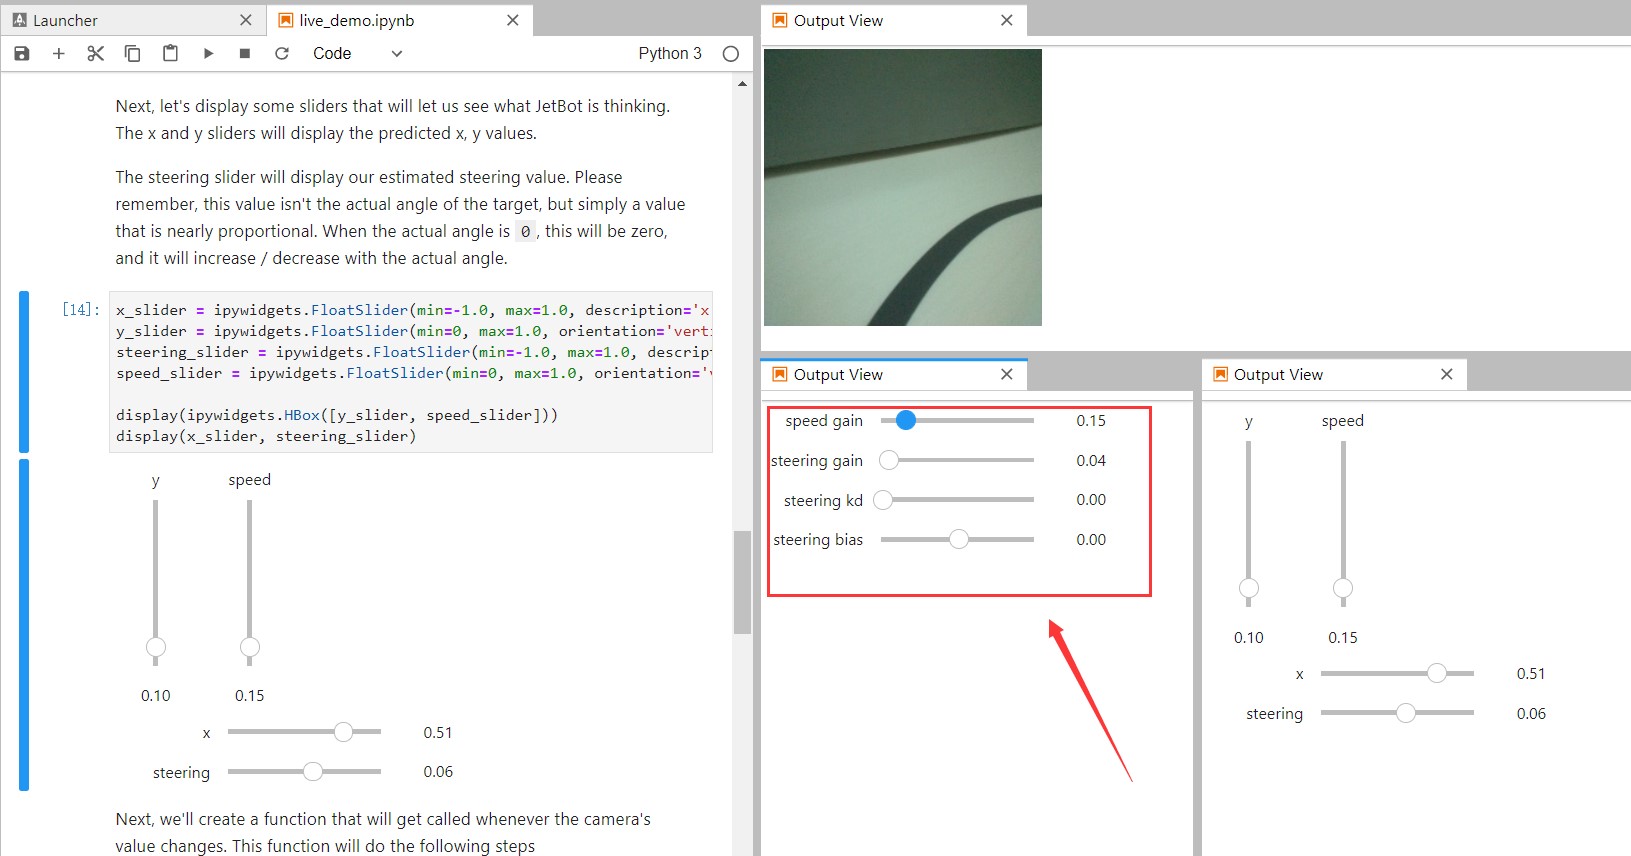Stop the kernel with square icon
The image size is (1631, 856).
click(245, 53)
